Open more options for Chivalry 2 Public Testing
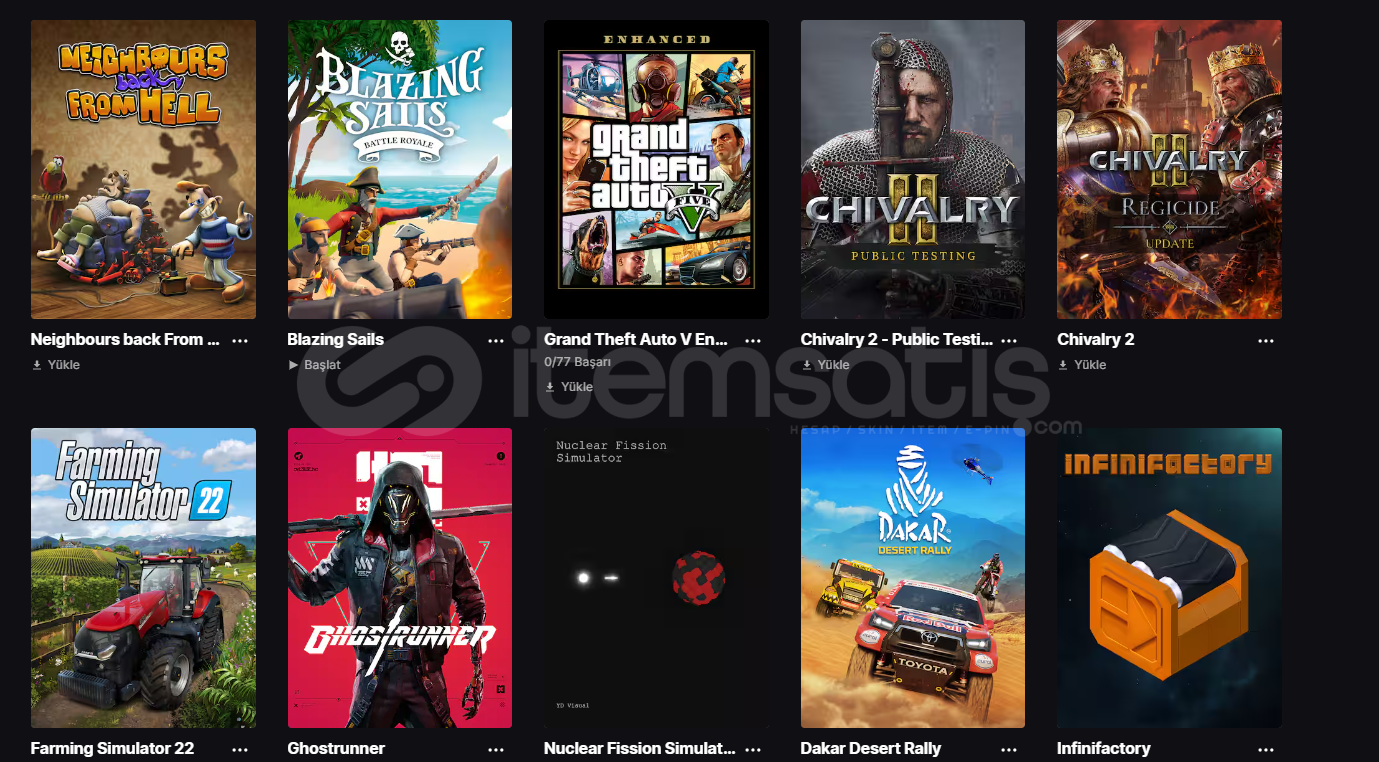 coord(1009,340)
